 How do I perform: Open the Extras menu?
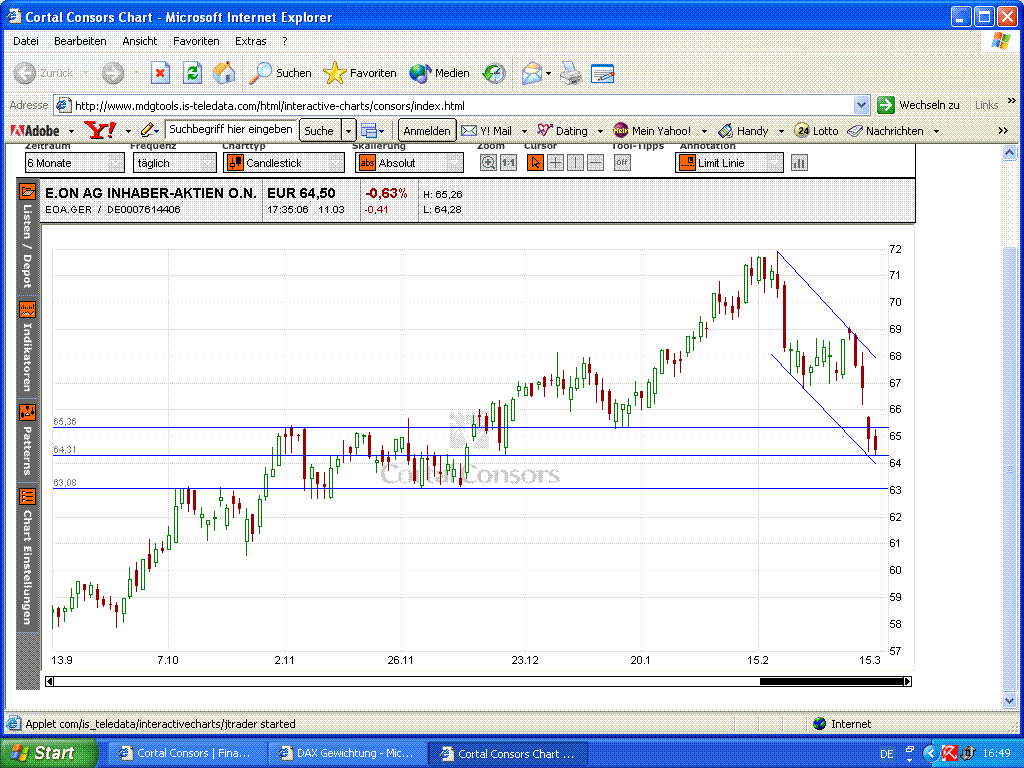tap(251, 40)
